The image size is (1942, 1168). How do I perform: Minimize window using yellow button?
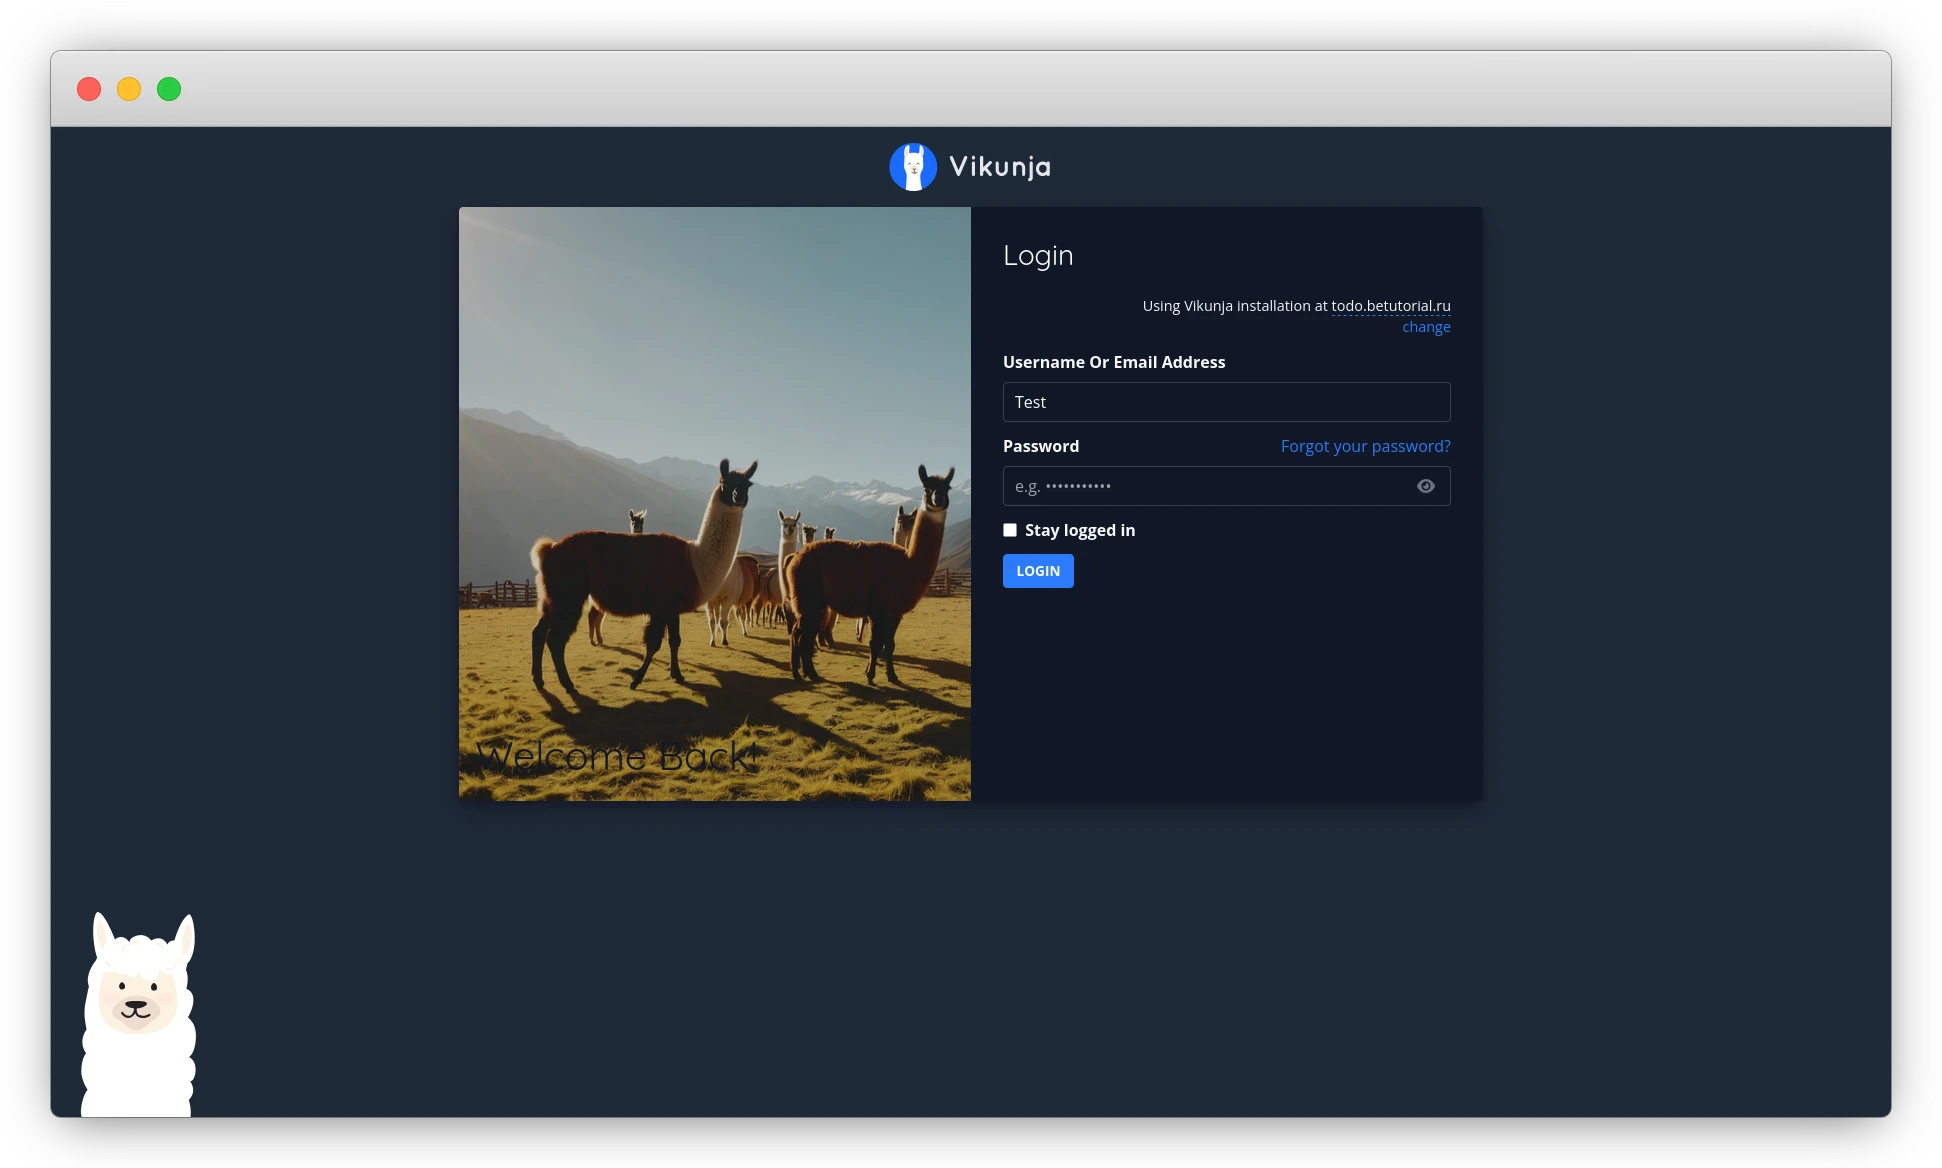[x=129, y=89]
